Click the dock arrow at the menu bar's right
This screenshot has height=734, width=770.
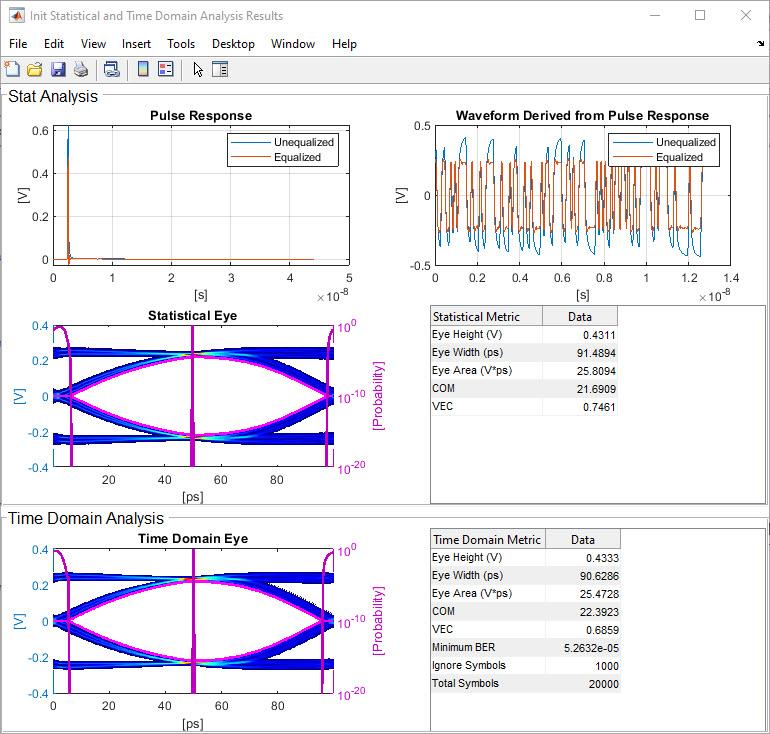point(760,44)
